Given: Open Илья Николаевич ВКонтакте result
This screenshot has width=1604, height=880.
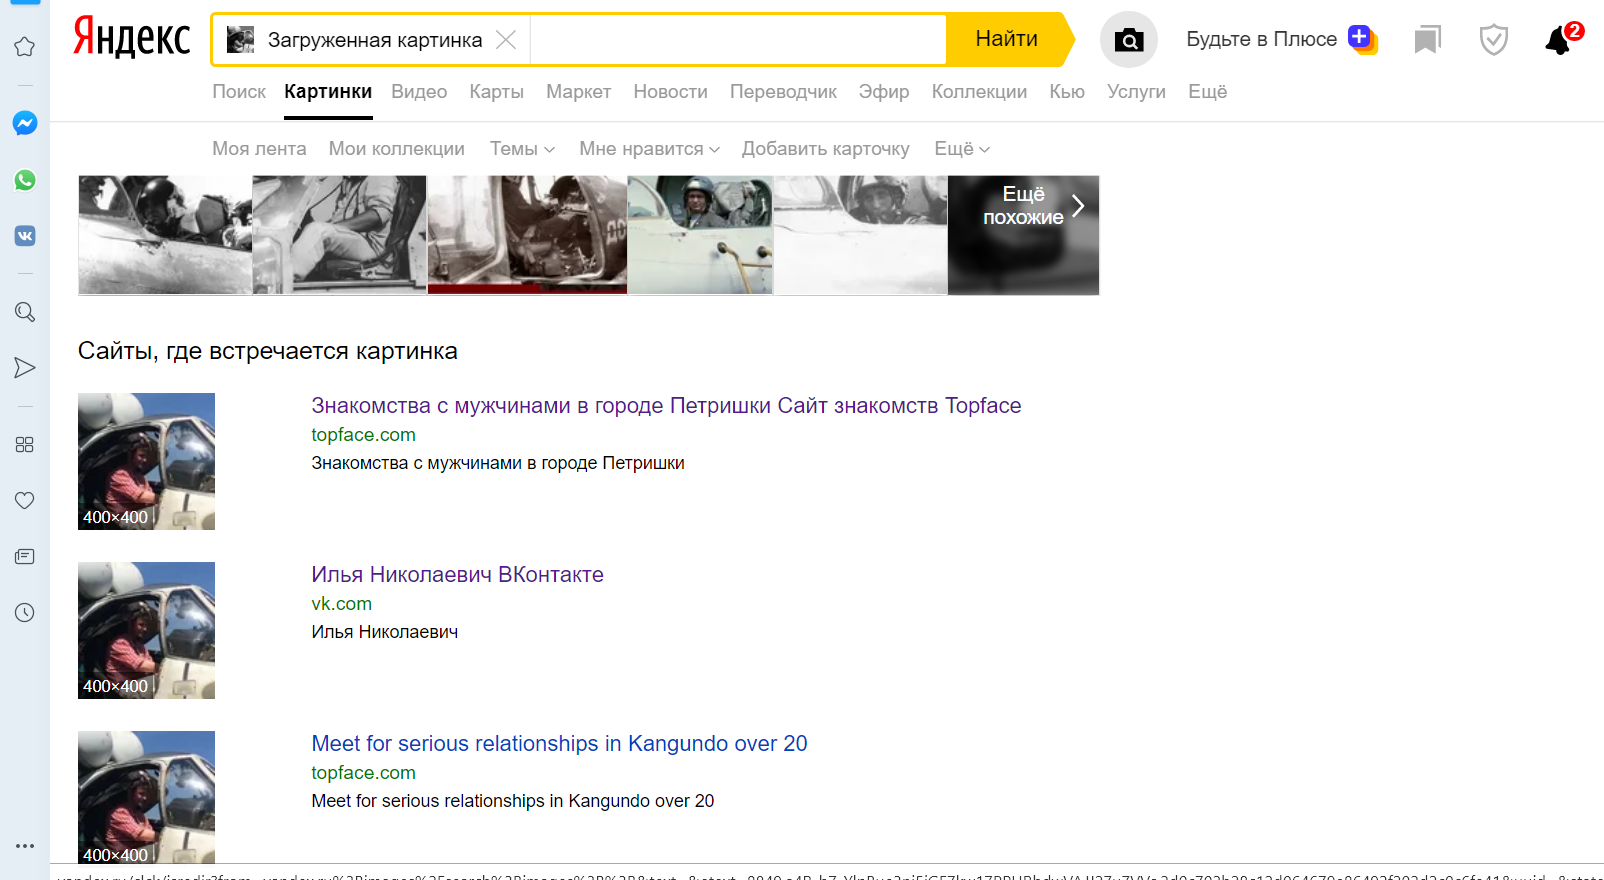Looking at the screenshot, I should tap(457, 575).
